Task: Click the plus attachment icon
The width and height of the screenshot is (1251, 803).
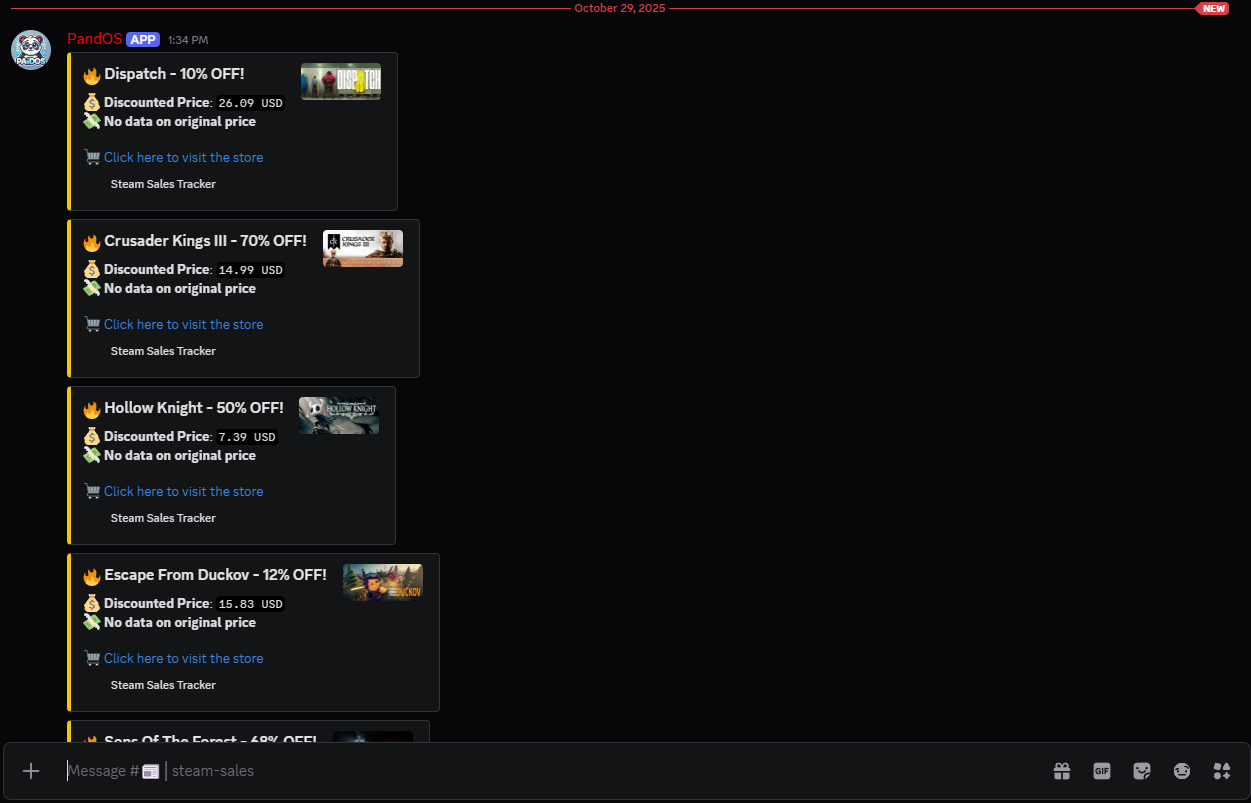Action: (31, 771)
